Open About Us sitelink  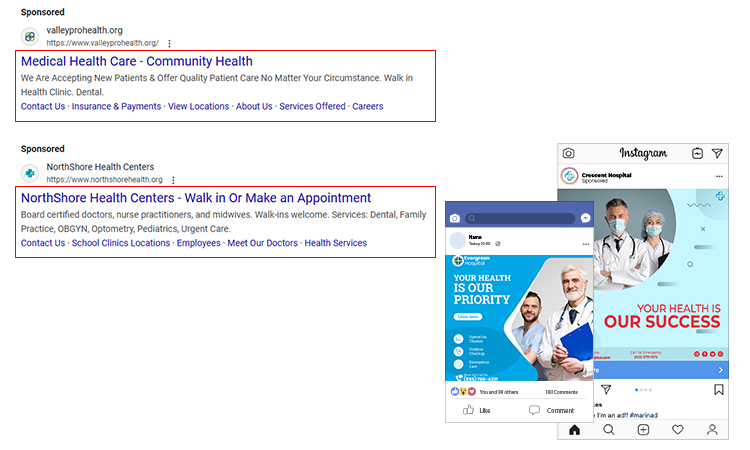pos(254,106)
